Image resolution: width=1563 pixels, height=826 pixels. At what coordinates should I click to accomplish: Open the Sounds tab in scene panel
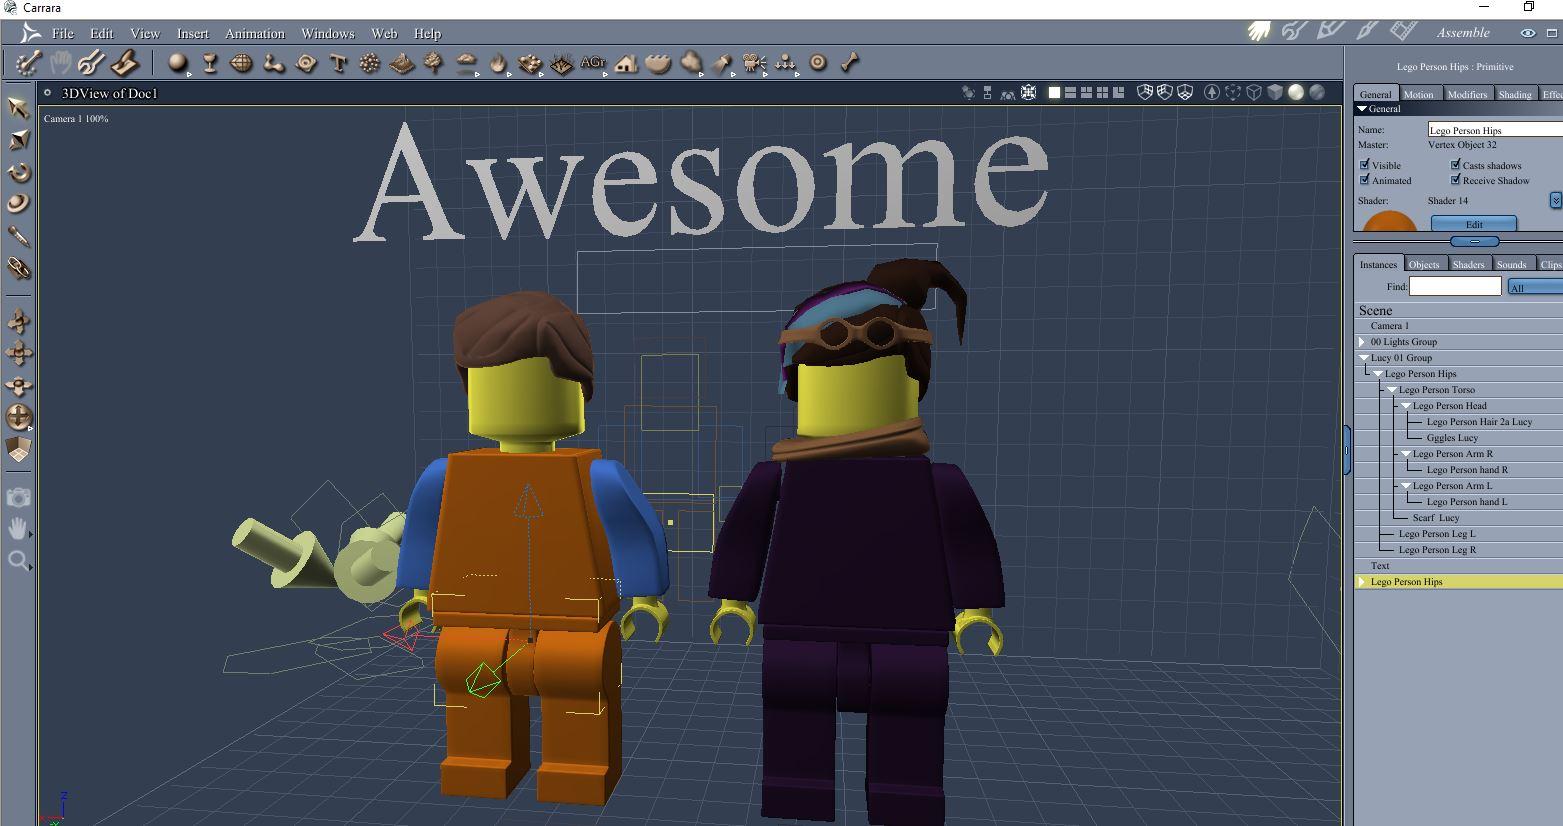(x=1511, y=264)
